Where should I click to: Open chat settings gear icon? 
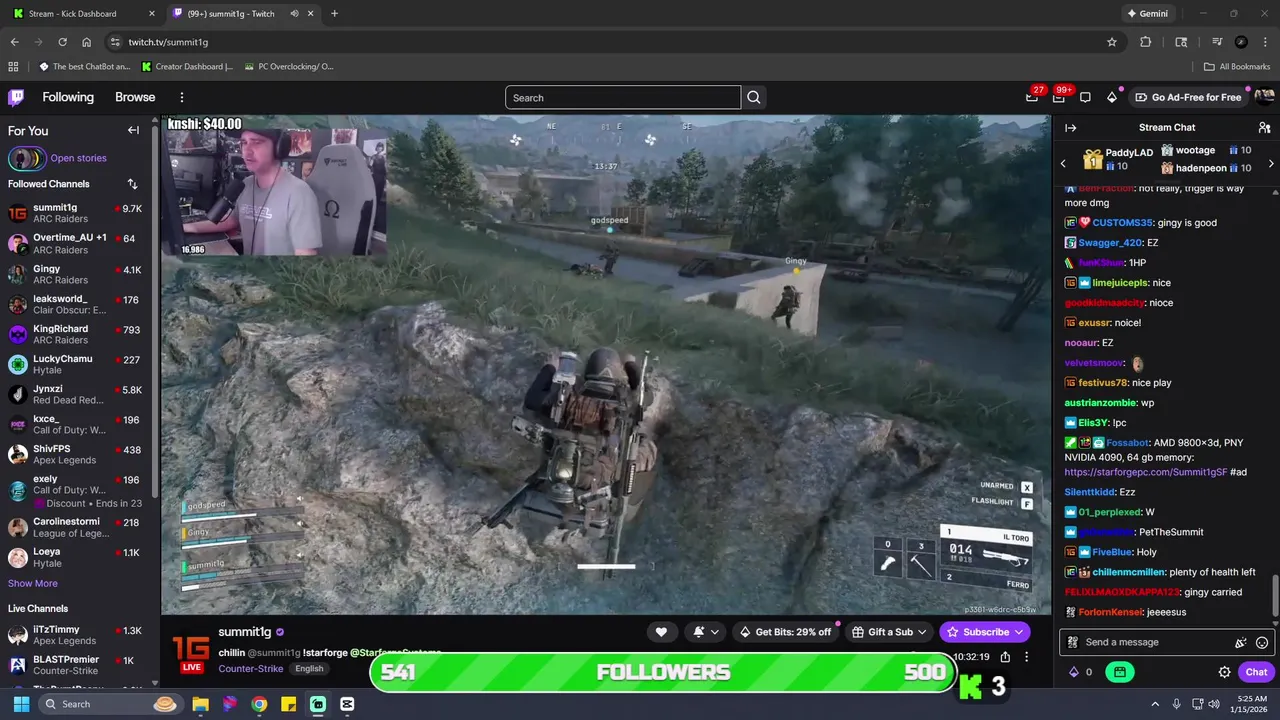(1224, 672)
